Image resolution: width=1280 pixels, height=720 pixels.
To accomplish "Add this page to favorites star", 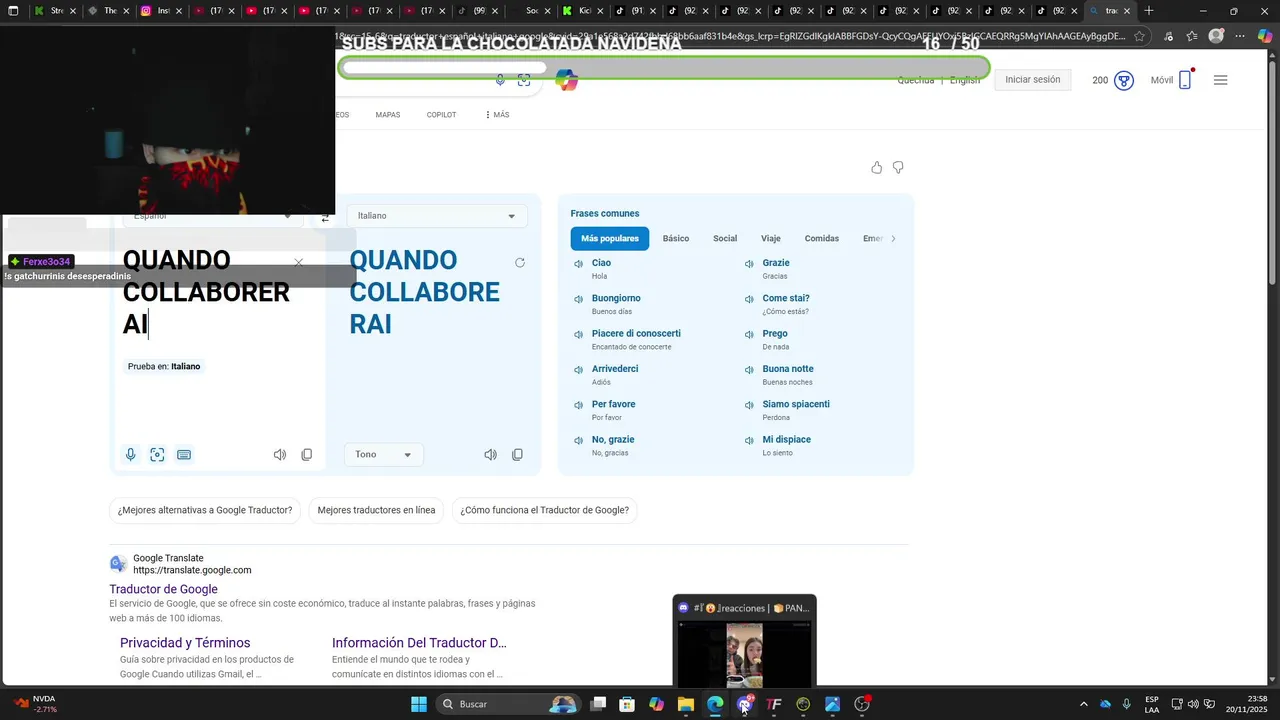I will [x=1140, y=36].
